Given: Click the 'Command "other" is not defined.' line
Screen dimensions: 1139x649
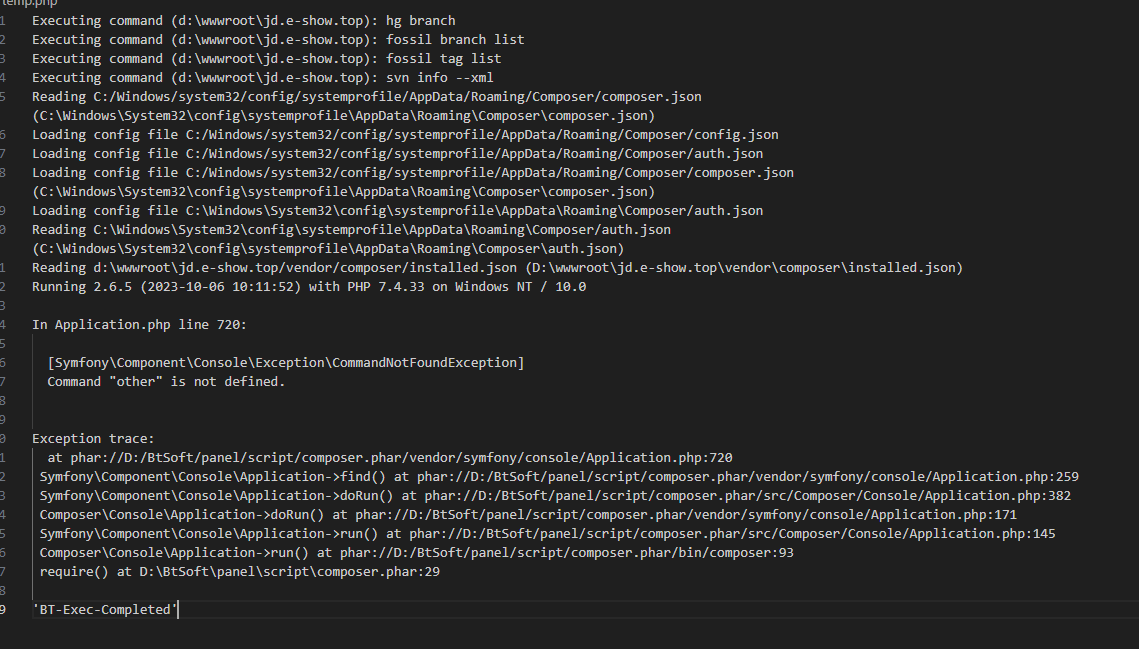Looking at the screenshot, I should (166, 382).
